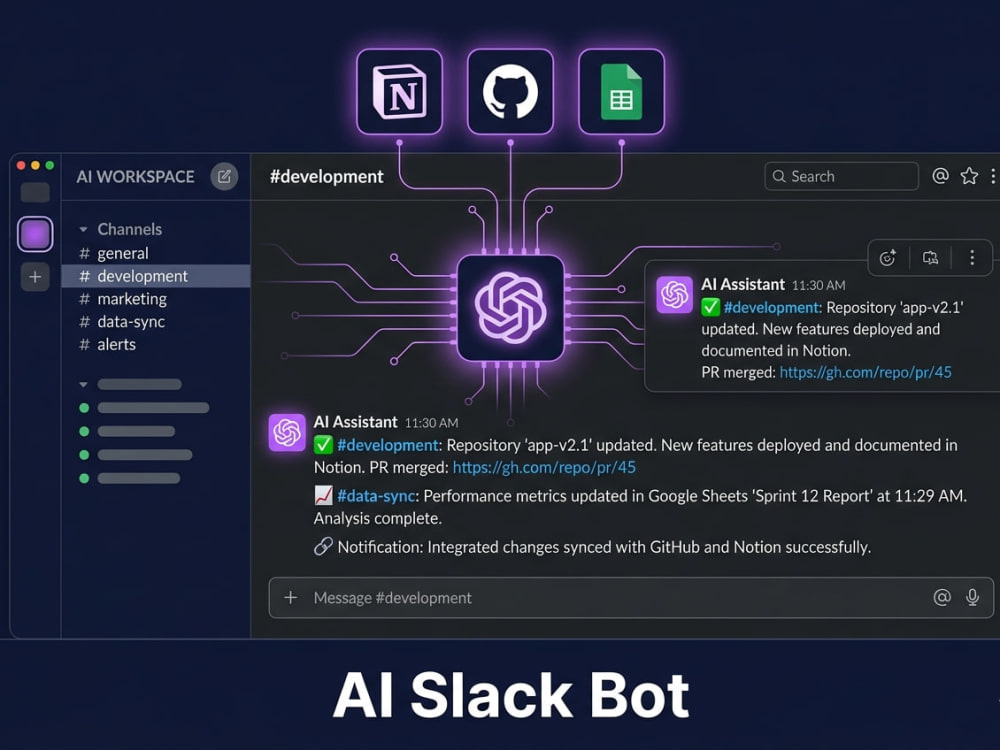1000x750 pixels.
Task: Open more actions menu on hovered message
Action: (x=972, y=258)
